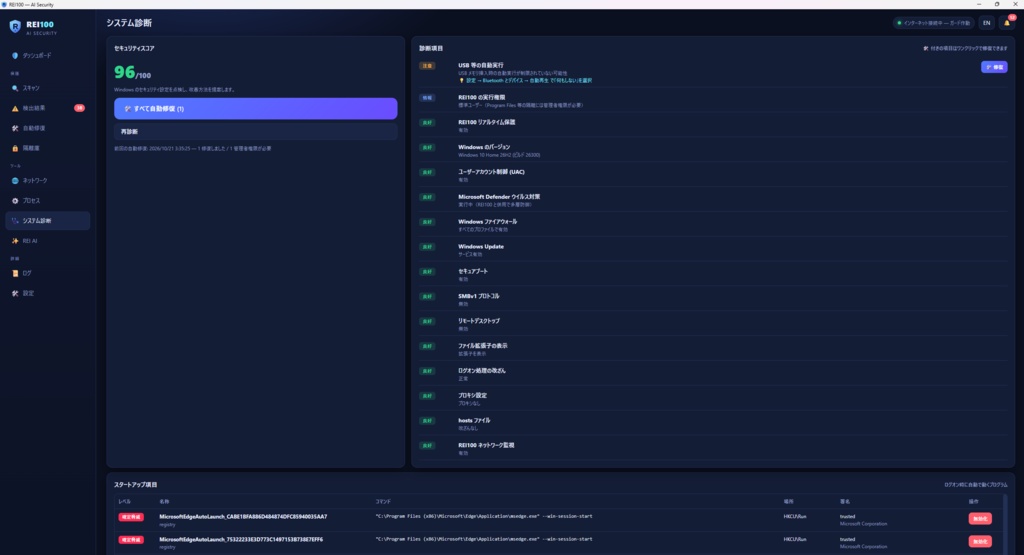Click the 再診断 button
Image resolution: width=1024 pixels, height=555 pixels.
(x=255, y=132)
